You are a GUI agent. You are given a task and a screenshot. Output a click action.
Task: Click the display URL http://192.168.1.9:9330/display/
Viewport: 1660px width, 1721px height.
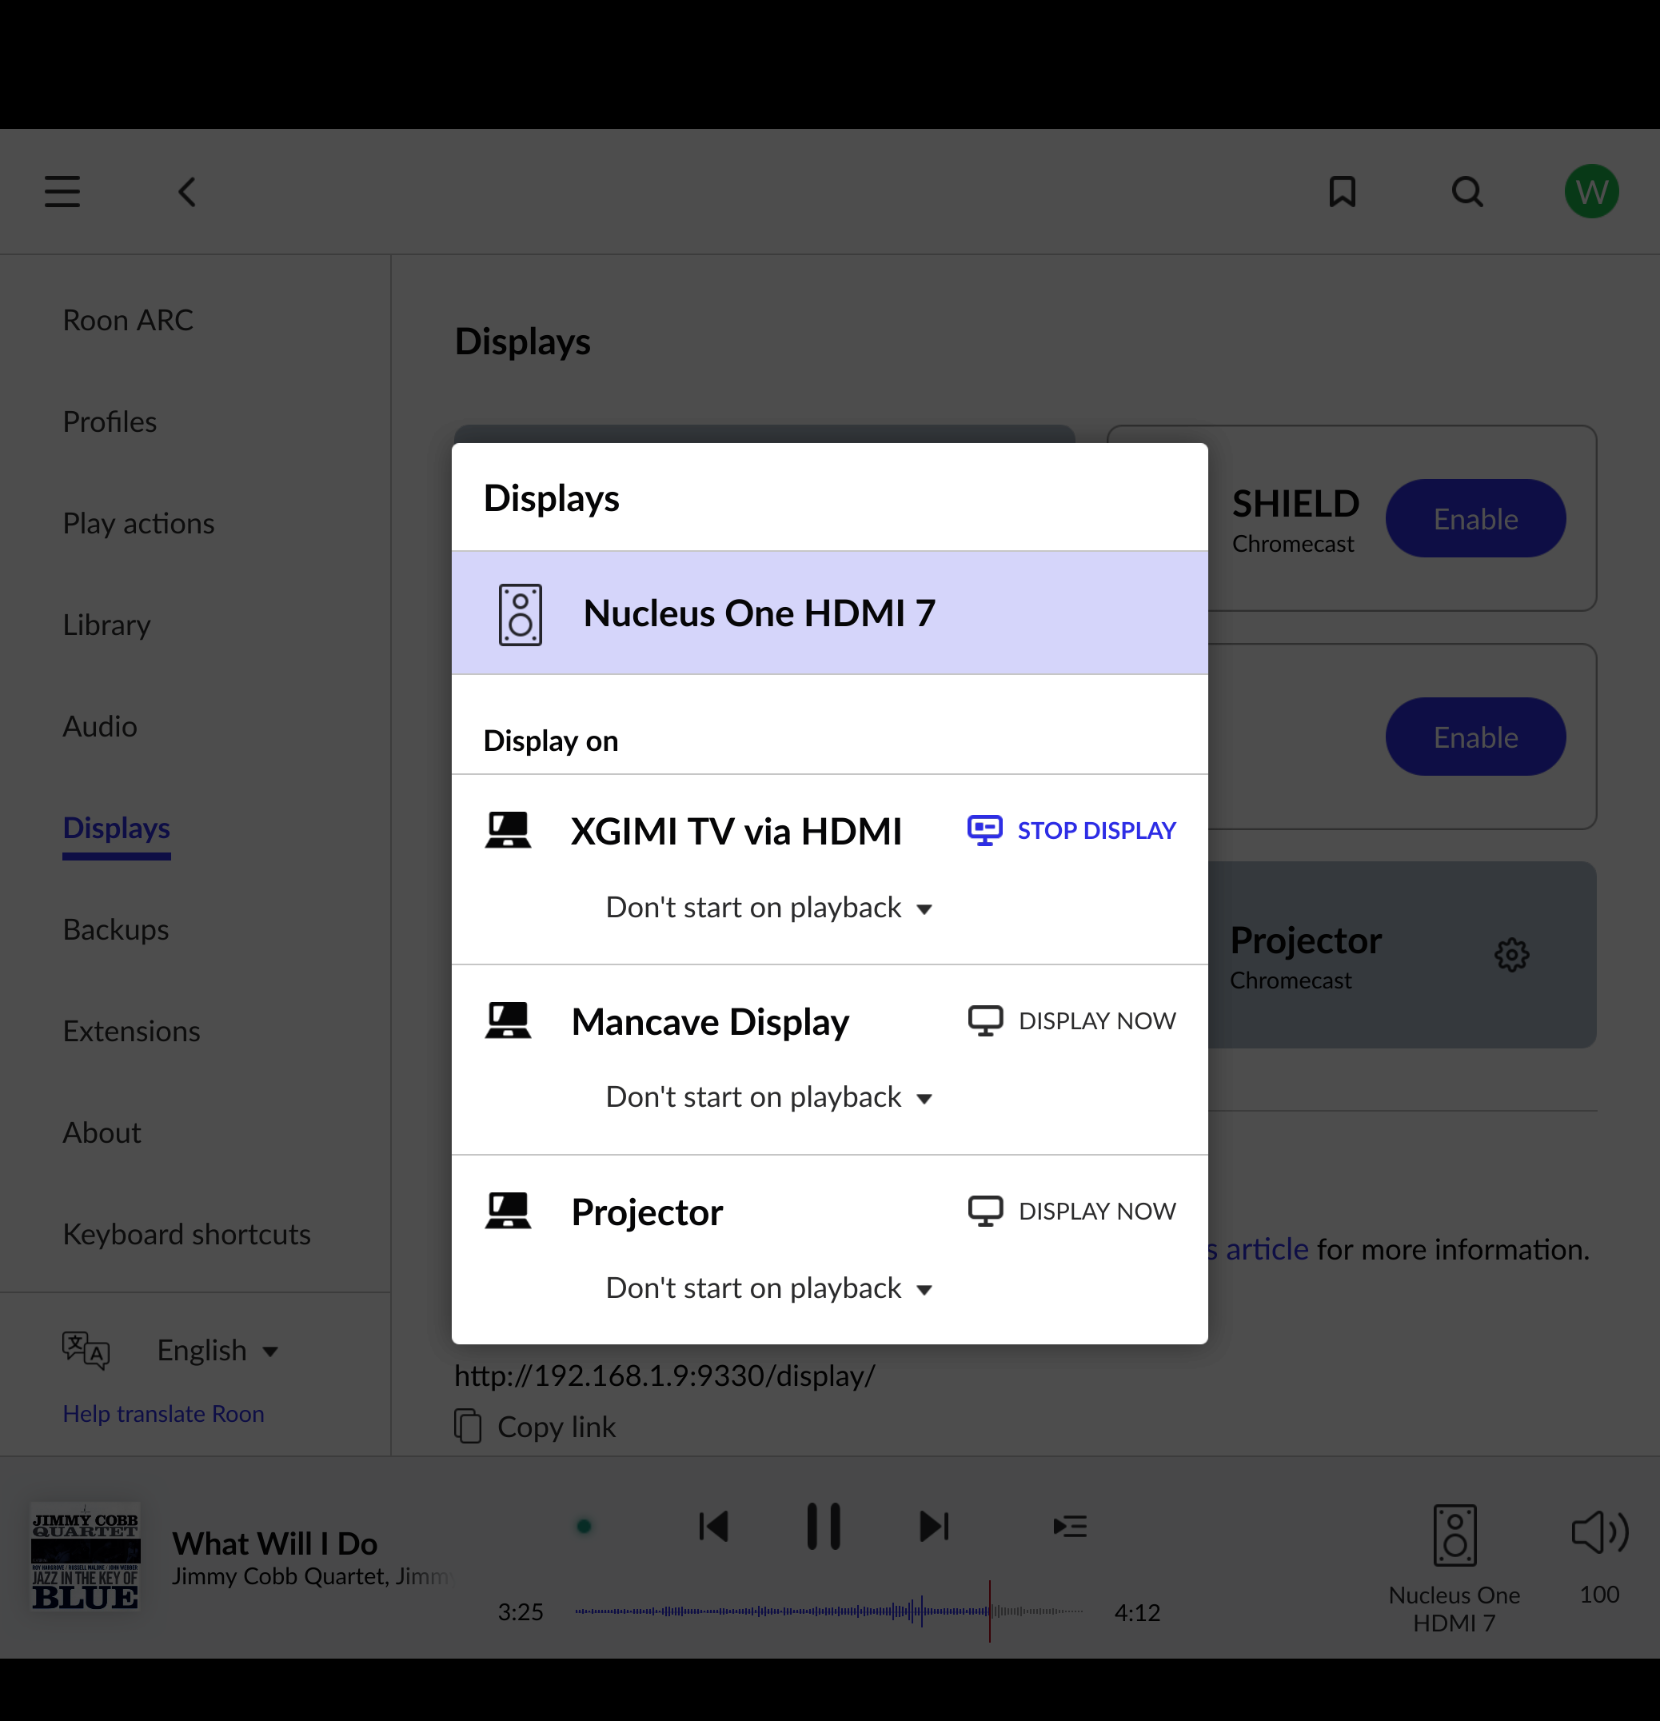tap(665, 1376)
